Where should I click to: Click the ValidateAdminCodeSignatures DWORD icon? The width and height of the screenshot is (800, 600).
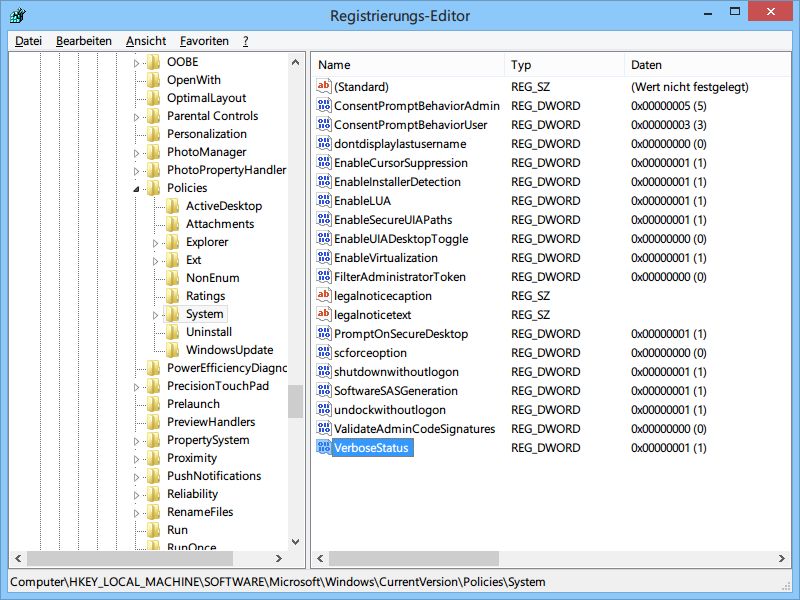(x=323, y=428)
